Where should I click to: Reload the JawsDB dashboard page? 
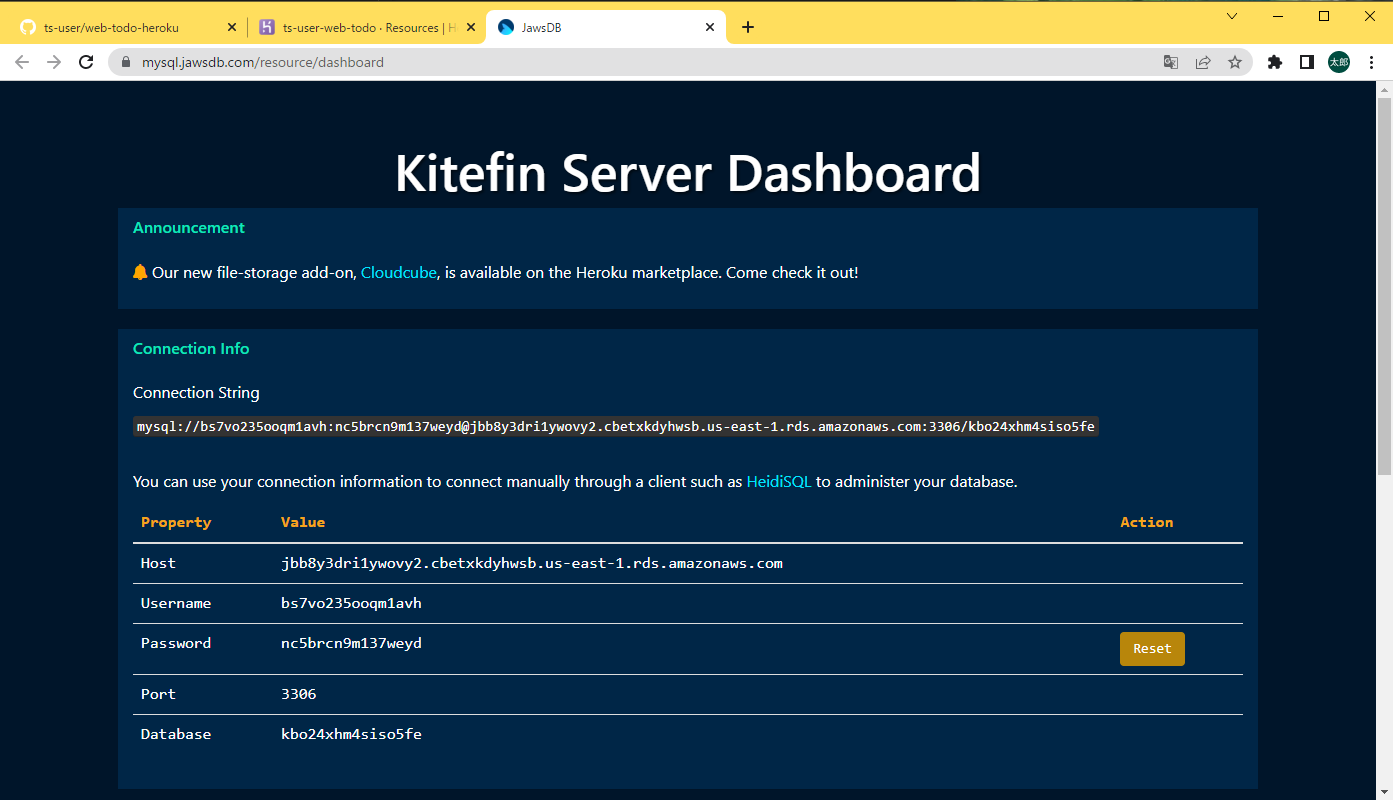pos(87,62)
